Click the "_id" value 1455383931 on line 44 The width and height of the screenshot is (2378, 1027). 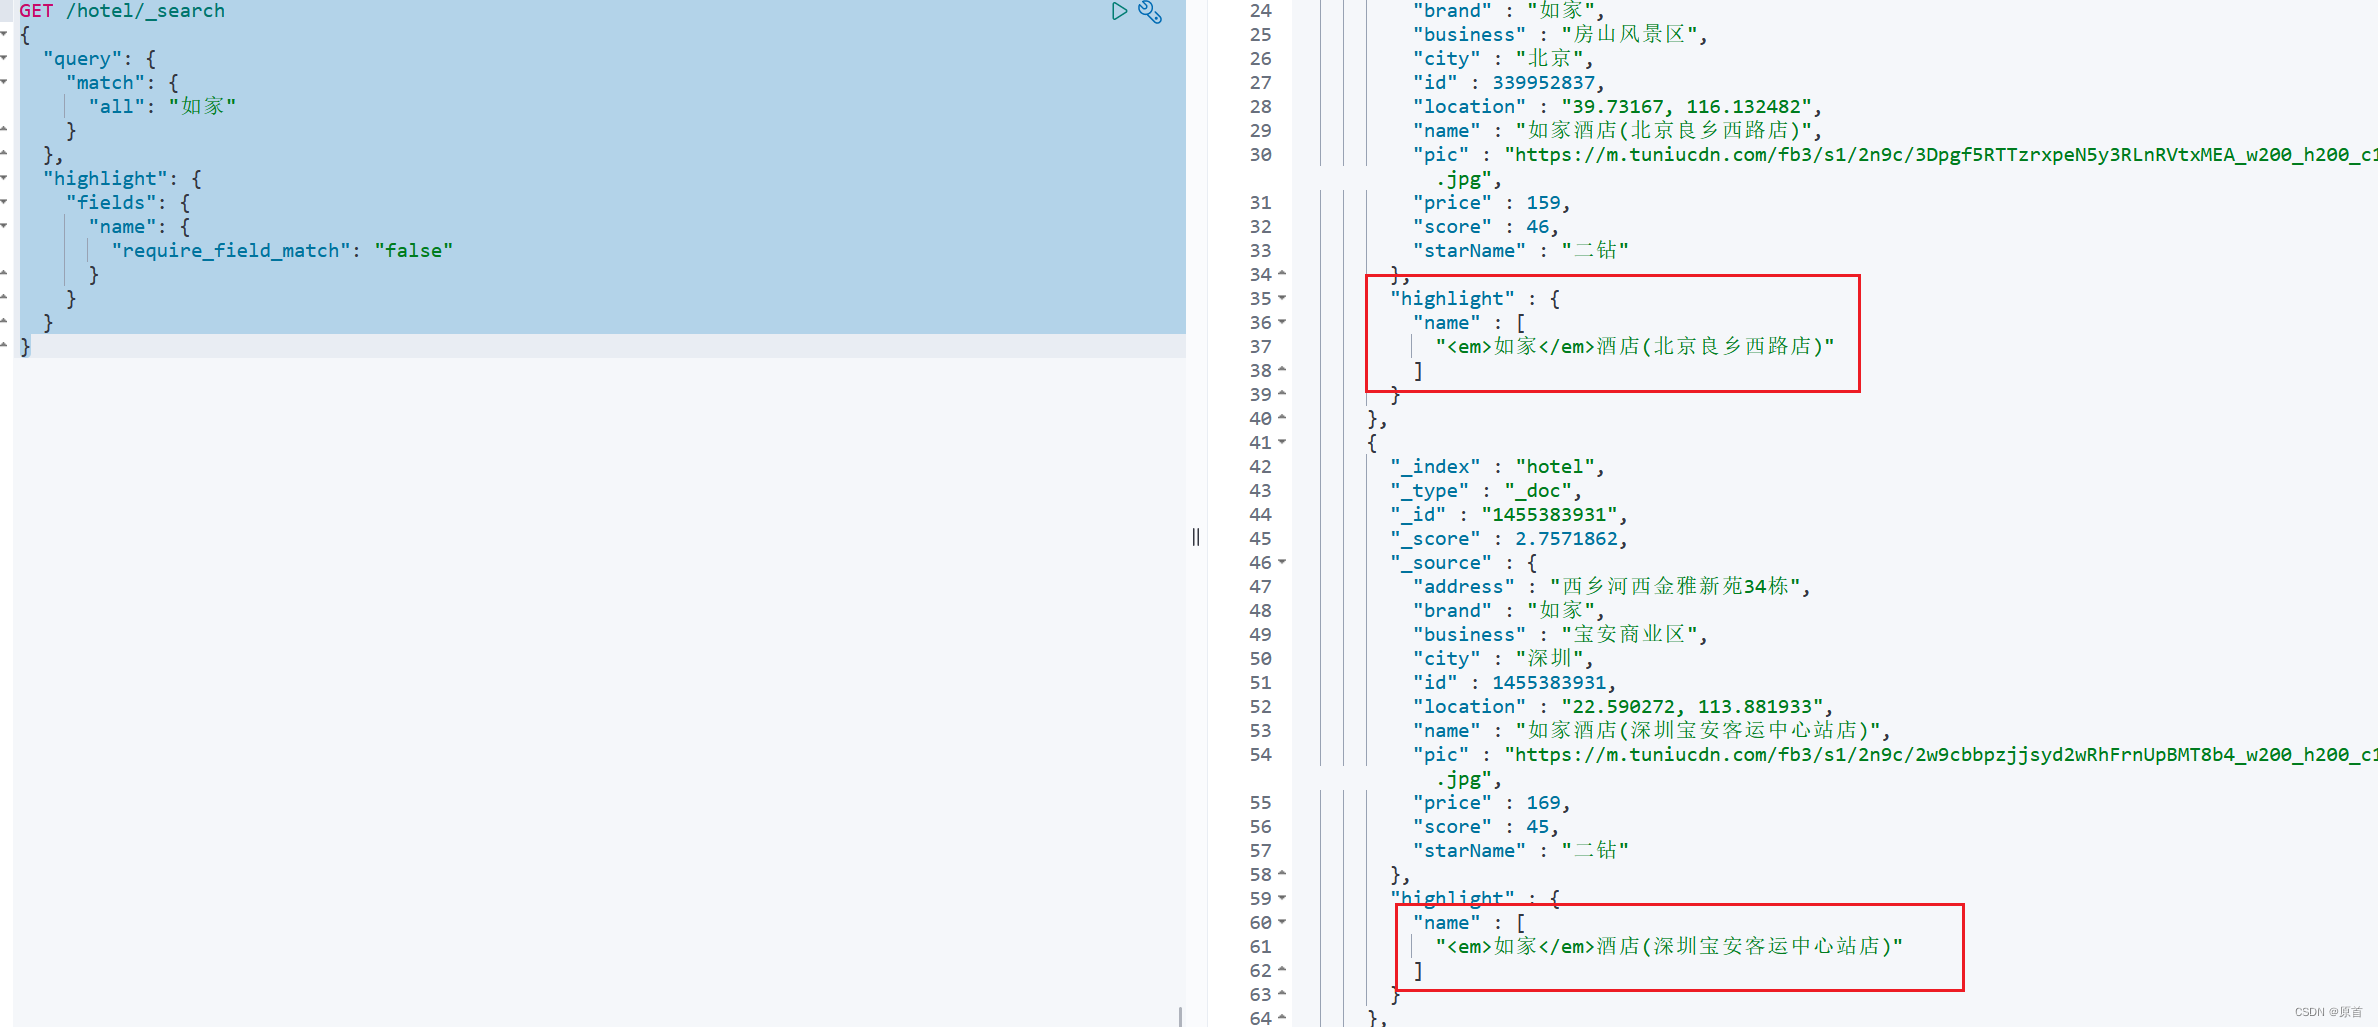point(1550,515)
